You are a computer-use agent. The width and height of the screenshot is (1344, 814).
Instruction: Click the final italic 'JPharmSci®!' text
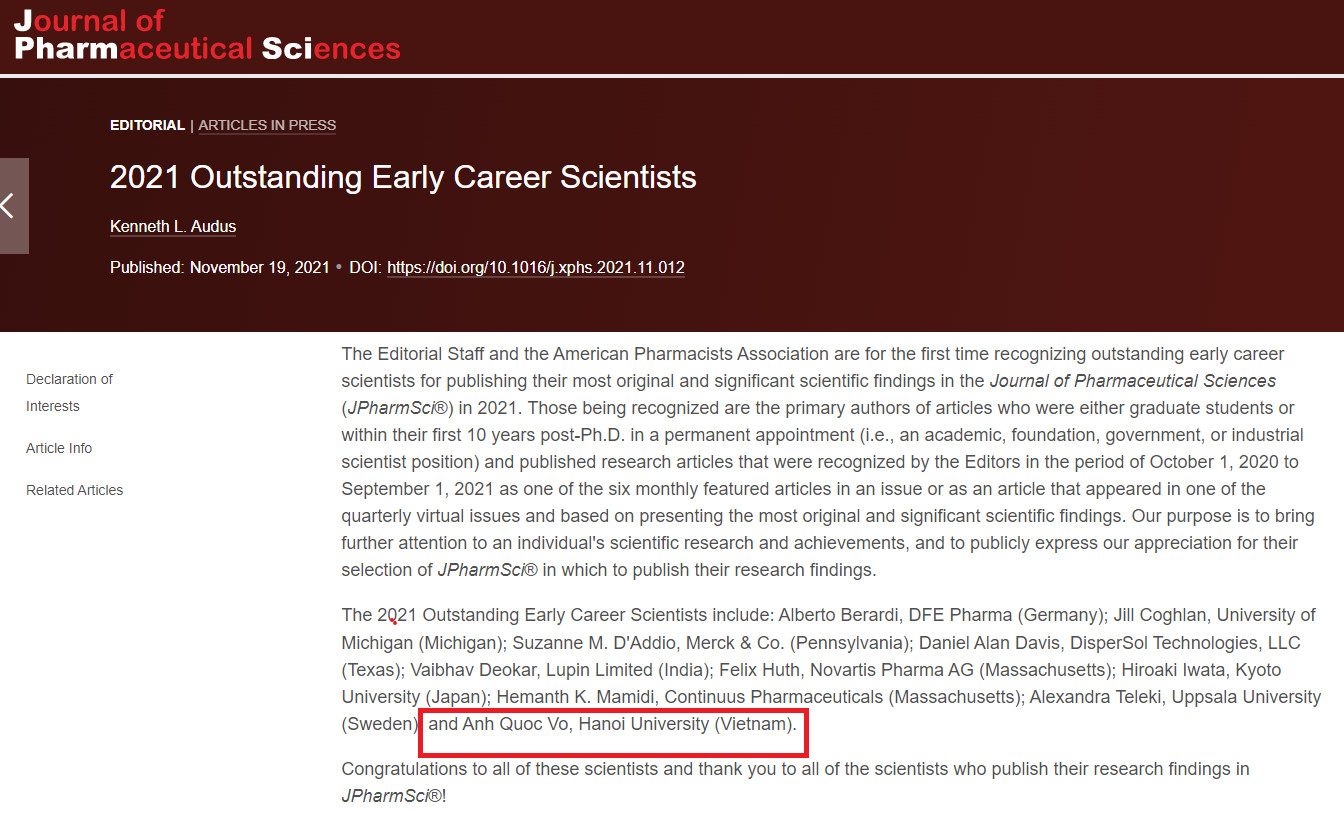coord(394,797)
